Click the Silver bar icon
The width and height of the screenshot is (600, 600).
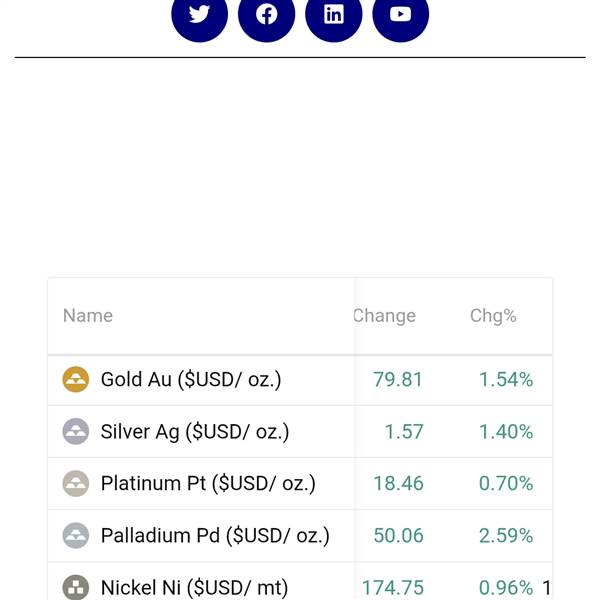[76, 432]
